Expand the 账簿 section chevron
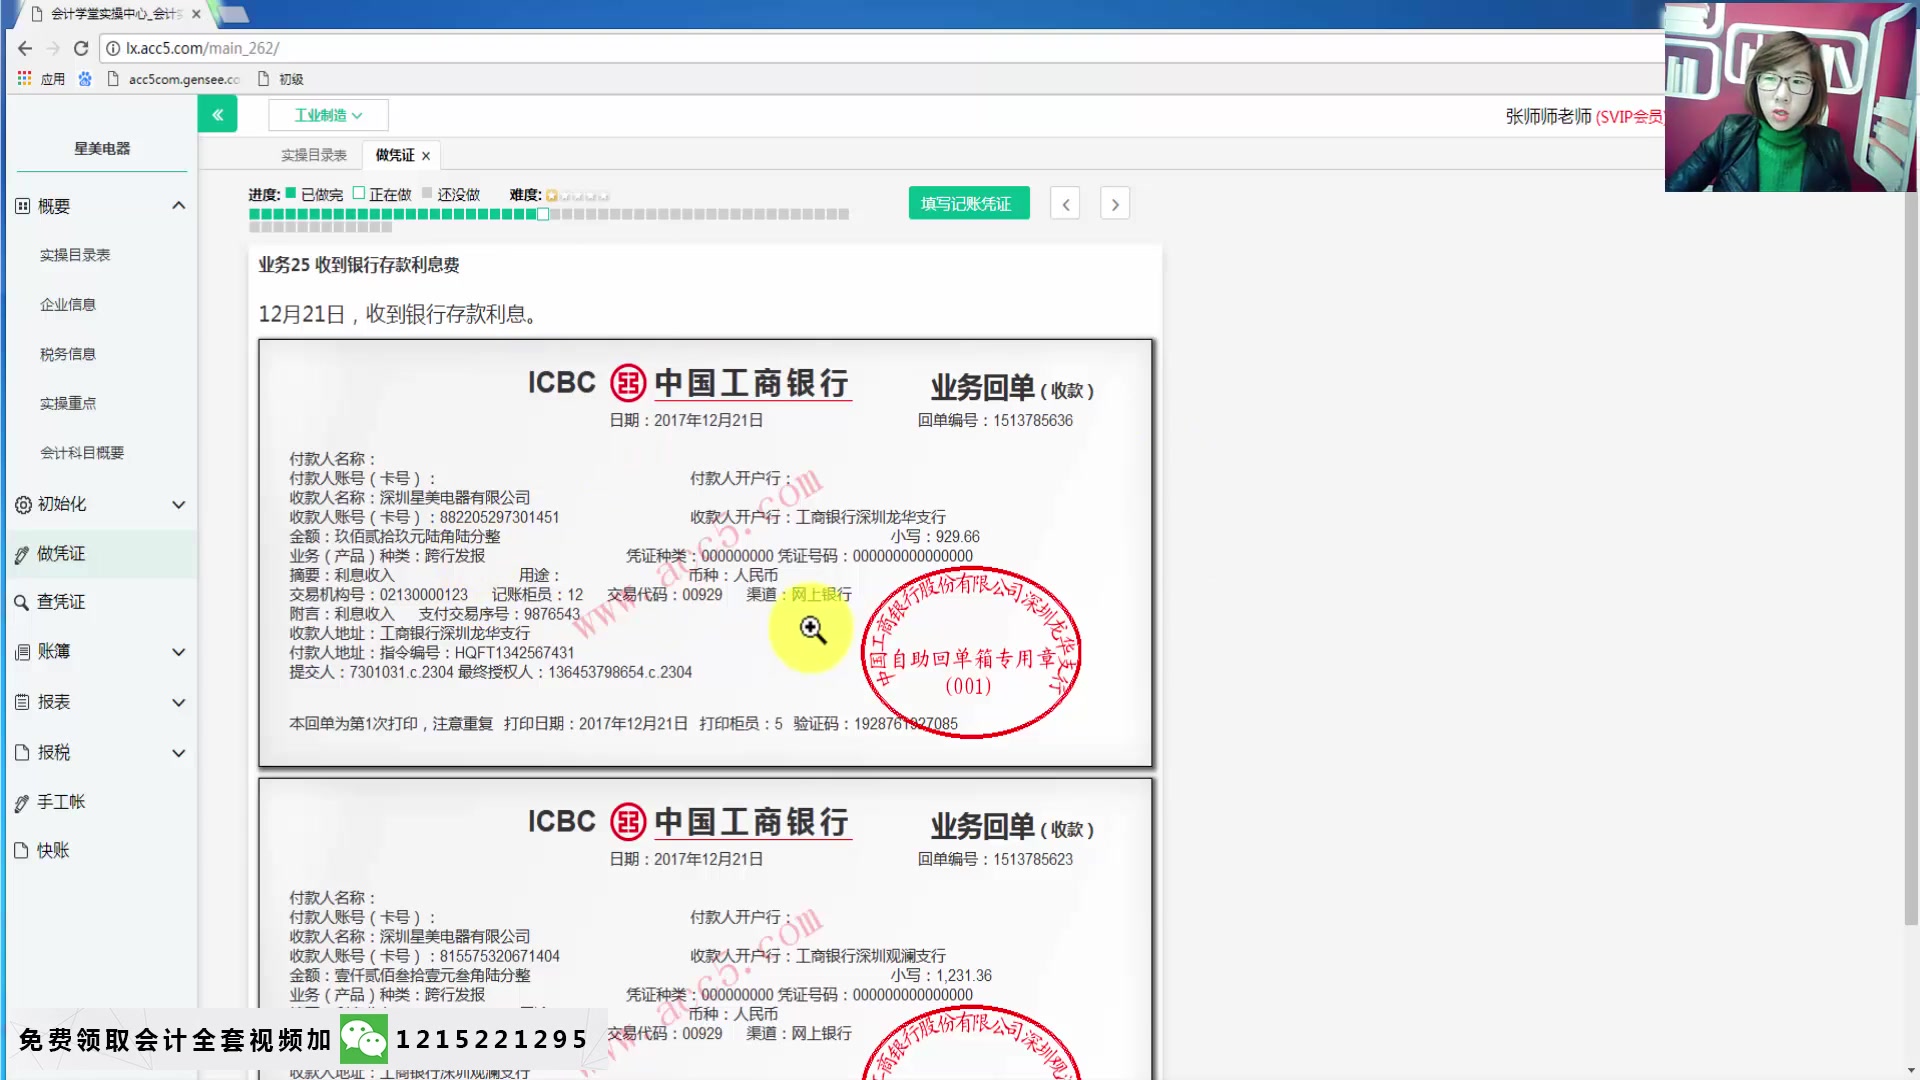Image resolution: width=1920 pixels, height=1080 pixels. (x=179, y=651)
